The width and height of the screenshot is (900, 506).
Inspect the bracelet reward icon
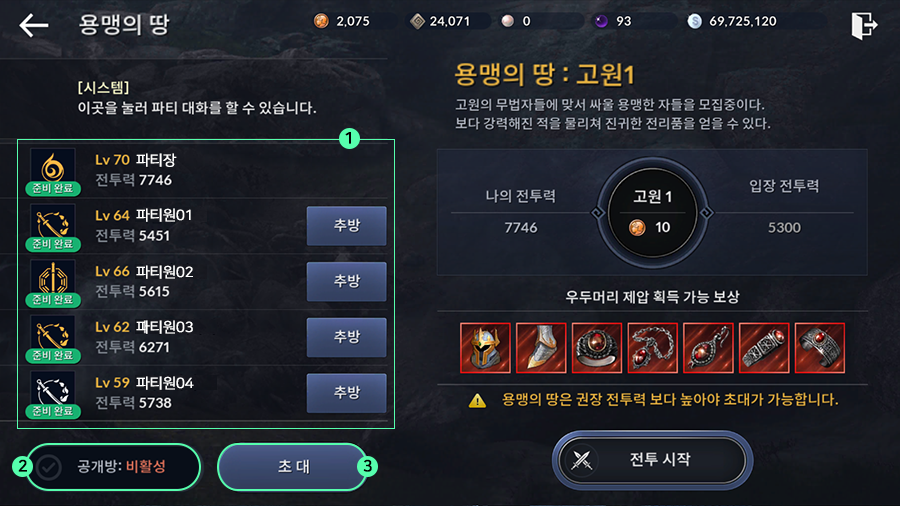click(x=820, y=348)
